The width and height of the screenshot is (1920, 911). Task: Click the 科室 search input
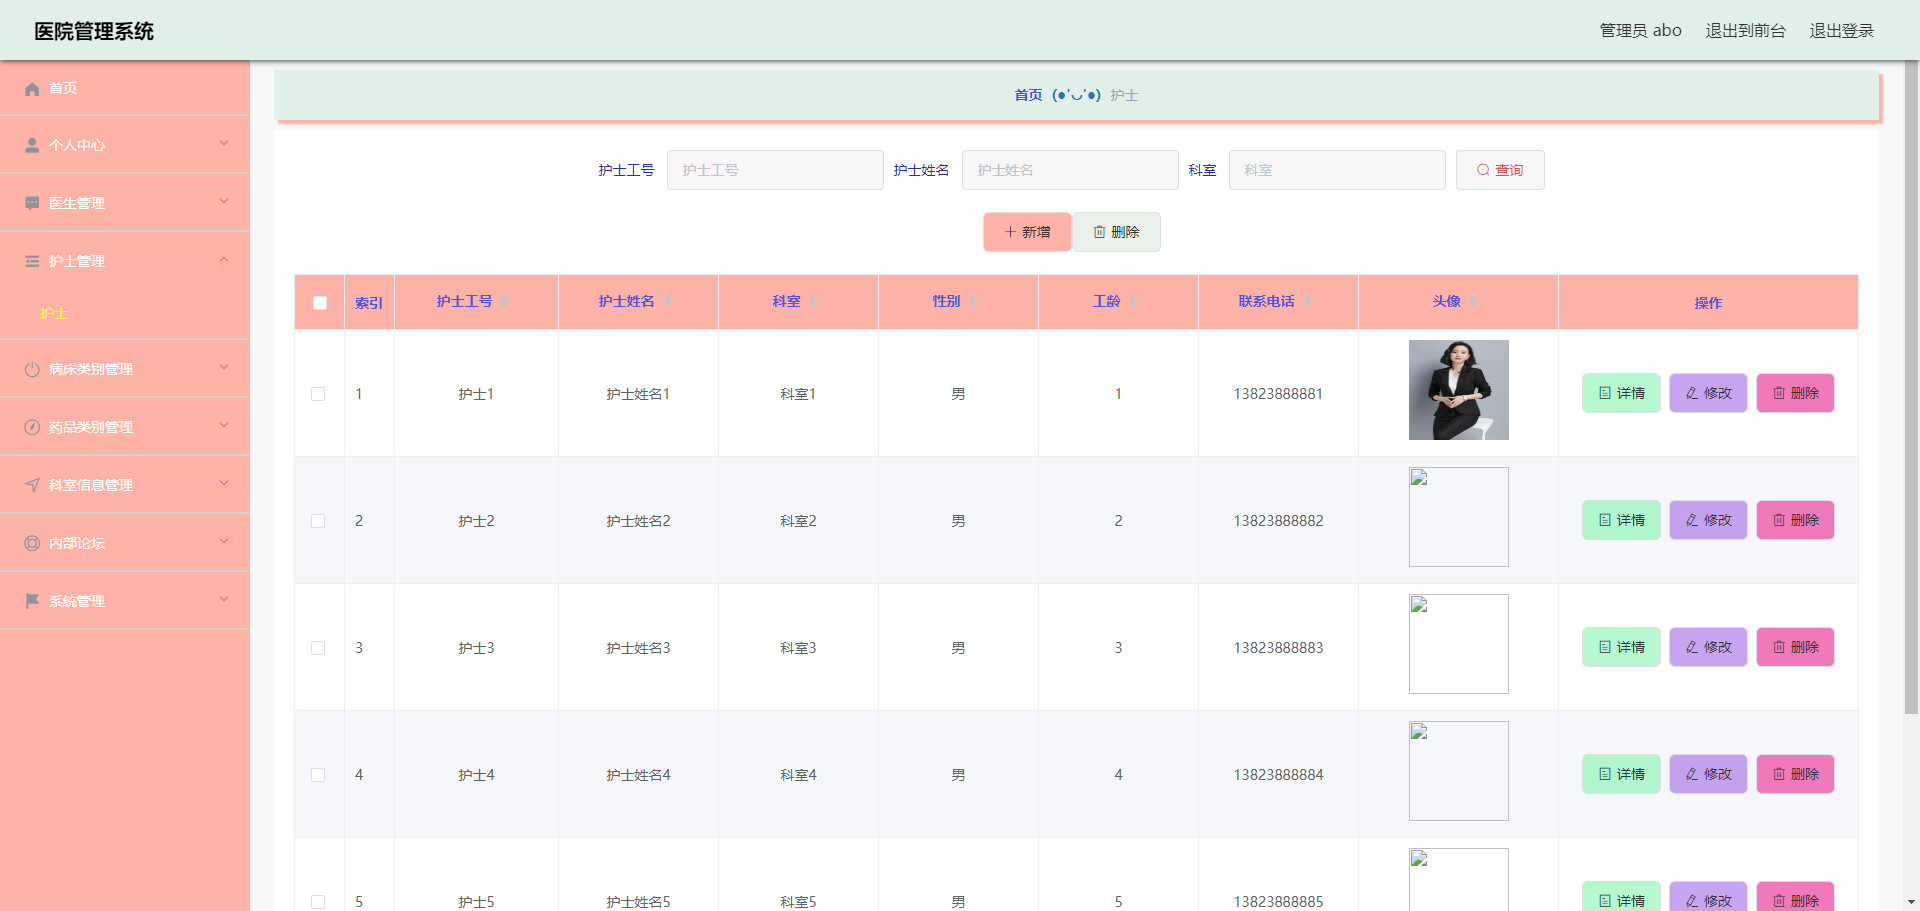click(x=1337, y=170)
